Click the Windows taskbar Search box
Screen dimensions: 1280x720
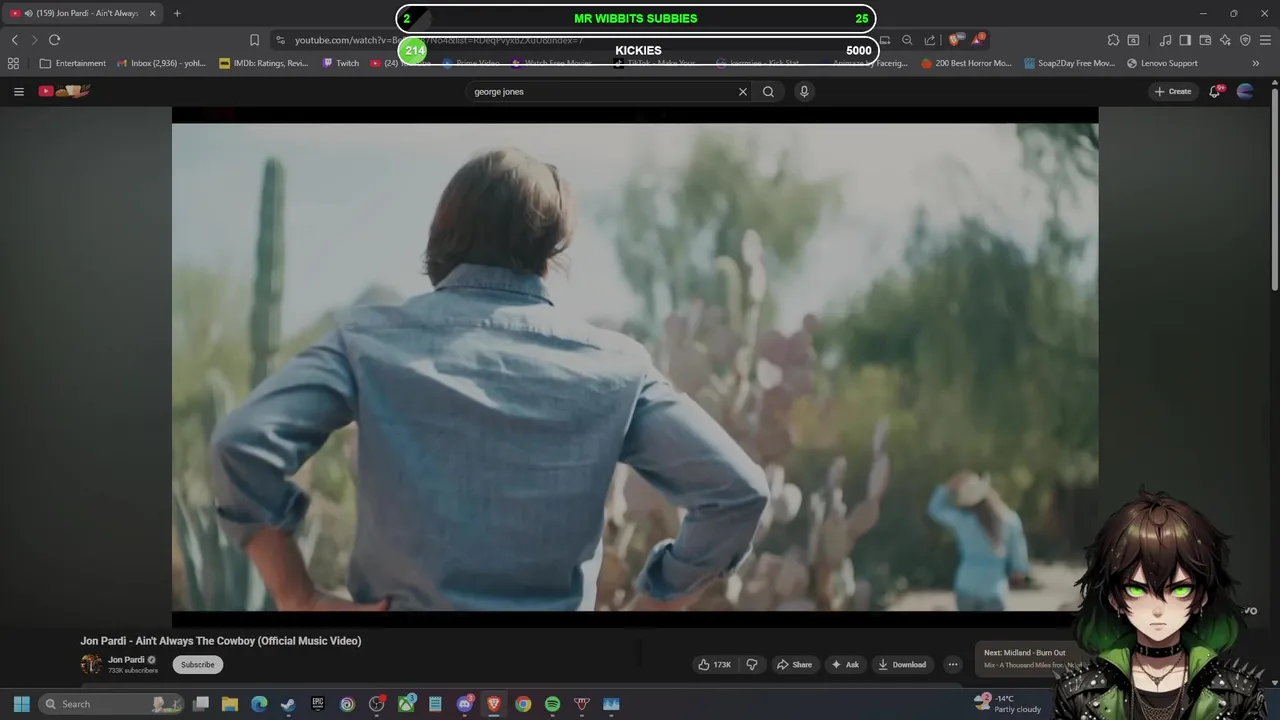(112, 704)
